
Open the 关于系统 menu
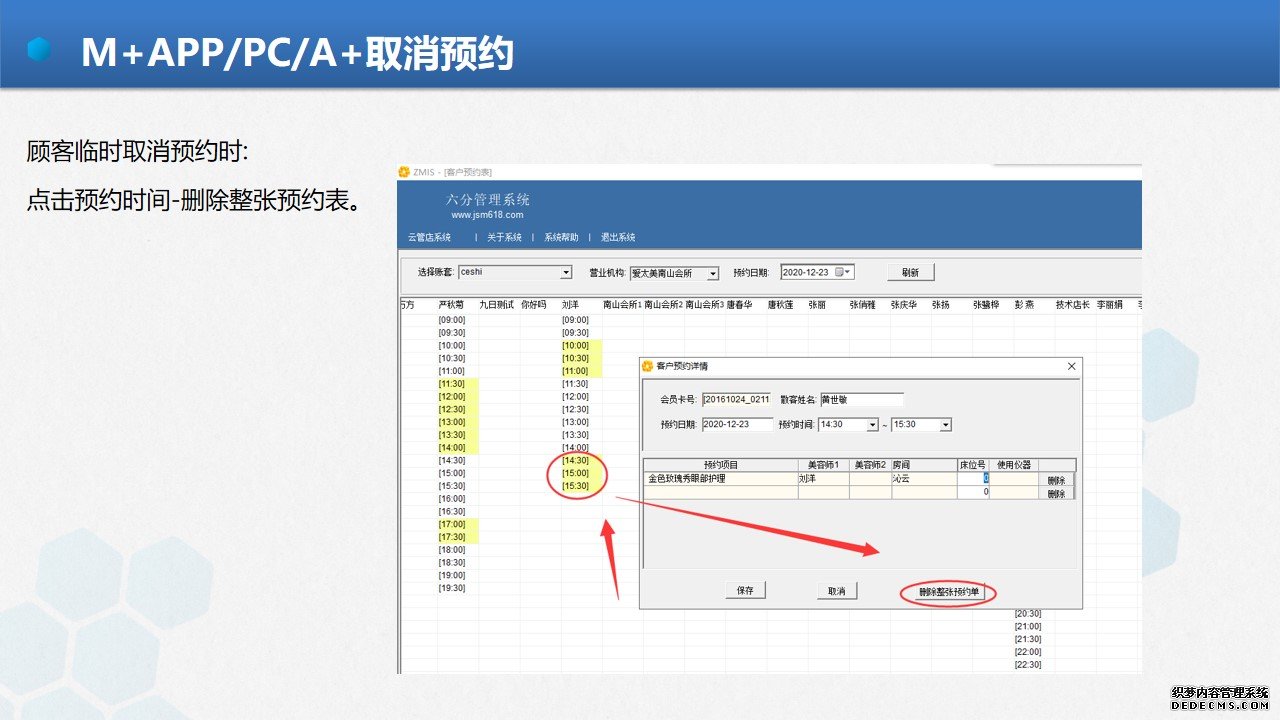pyautogui.click(x=504, y=237)
